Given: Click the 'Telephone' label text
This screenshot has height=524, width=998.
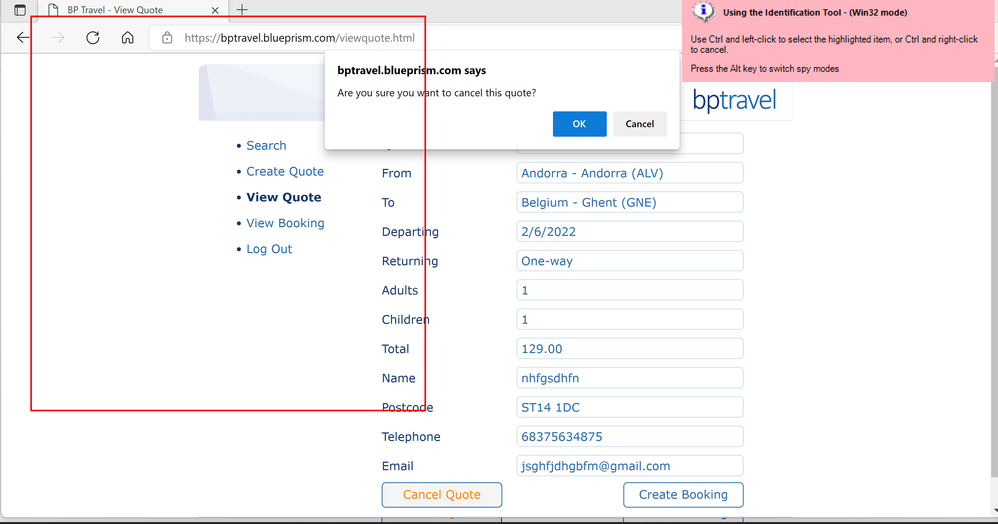Looking at the screenshot, I should (x=411, y=437).
